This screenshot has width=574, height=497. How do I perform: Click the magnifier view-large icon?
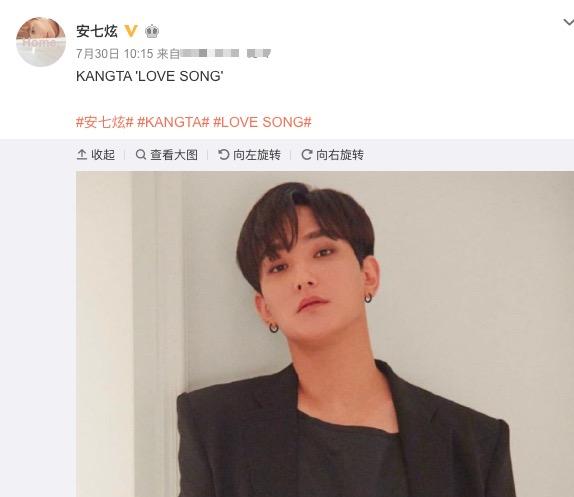pos(141,155)
